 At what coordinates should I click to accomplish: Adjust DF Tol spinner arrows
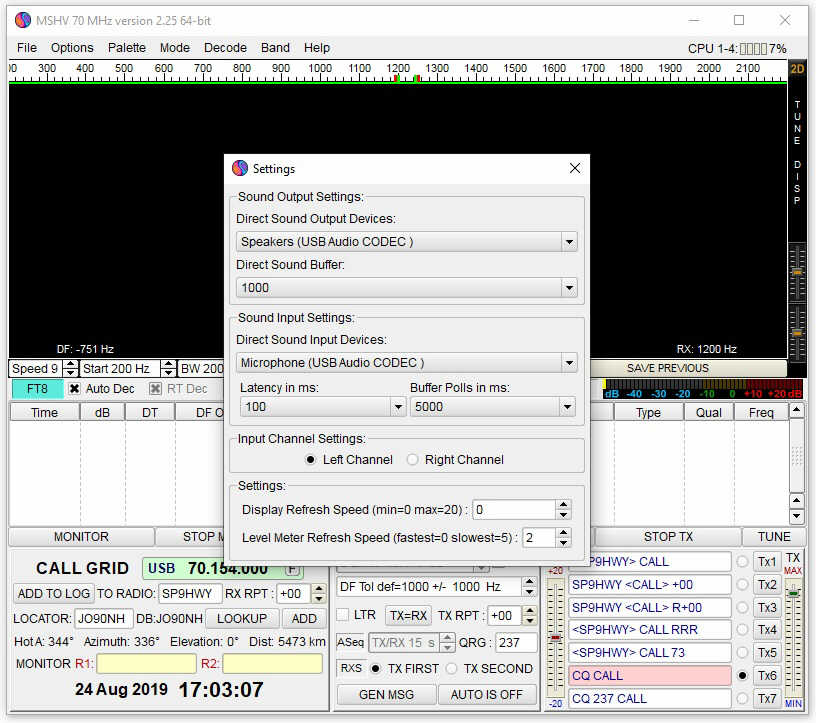(x=529, y=587)
